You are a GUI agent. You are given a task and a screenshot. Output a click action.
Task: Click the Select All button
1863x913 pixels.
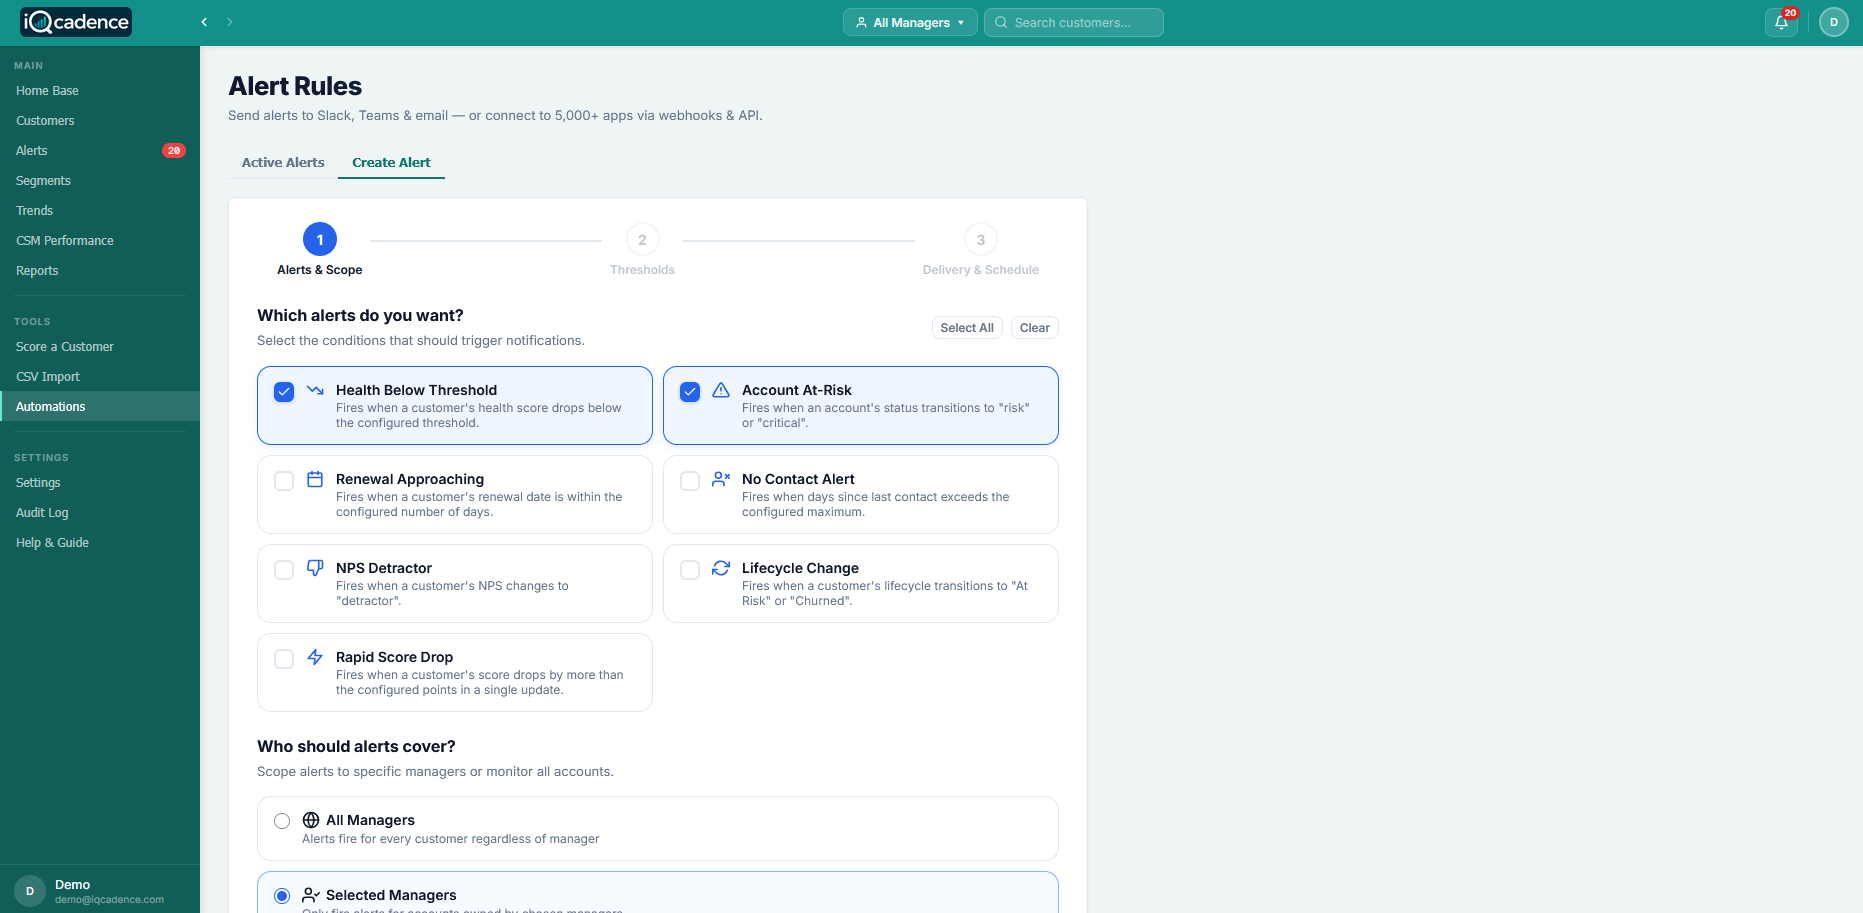point(966,327)
